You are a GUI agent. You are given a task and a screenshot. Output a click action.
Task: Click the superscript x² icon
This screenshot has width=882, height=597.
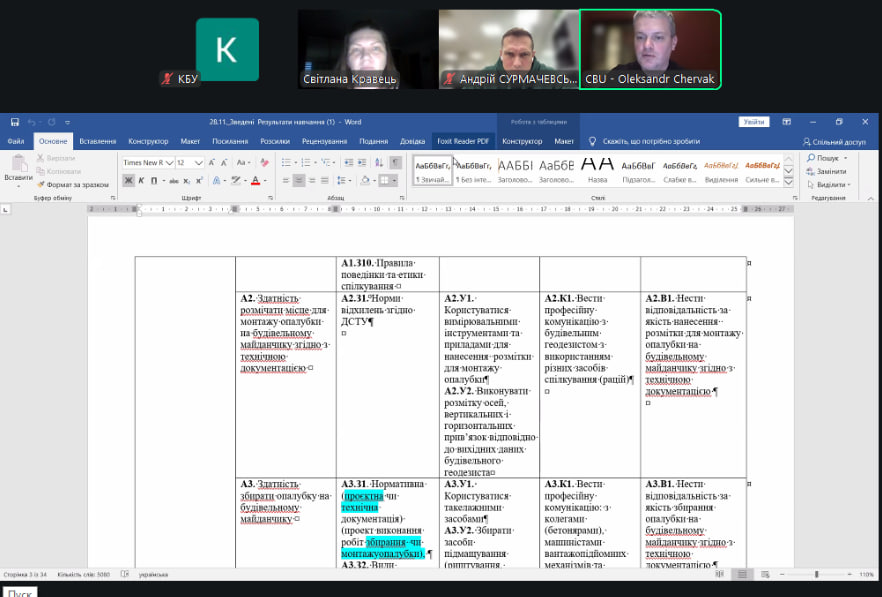coord(200,180)
